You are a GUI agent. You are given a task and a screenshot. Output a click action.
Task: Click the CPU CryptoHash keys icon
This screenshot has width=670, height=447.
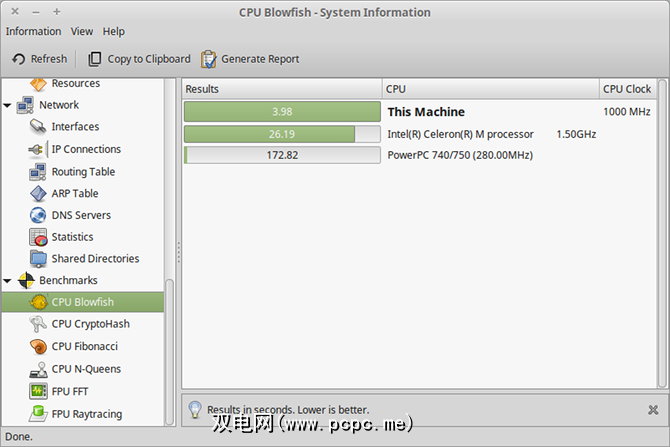coord(38,324)
